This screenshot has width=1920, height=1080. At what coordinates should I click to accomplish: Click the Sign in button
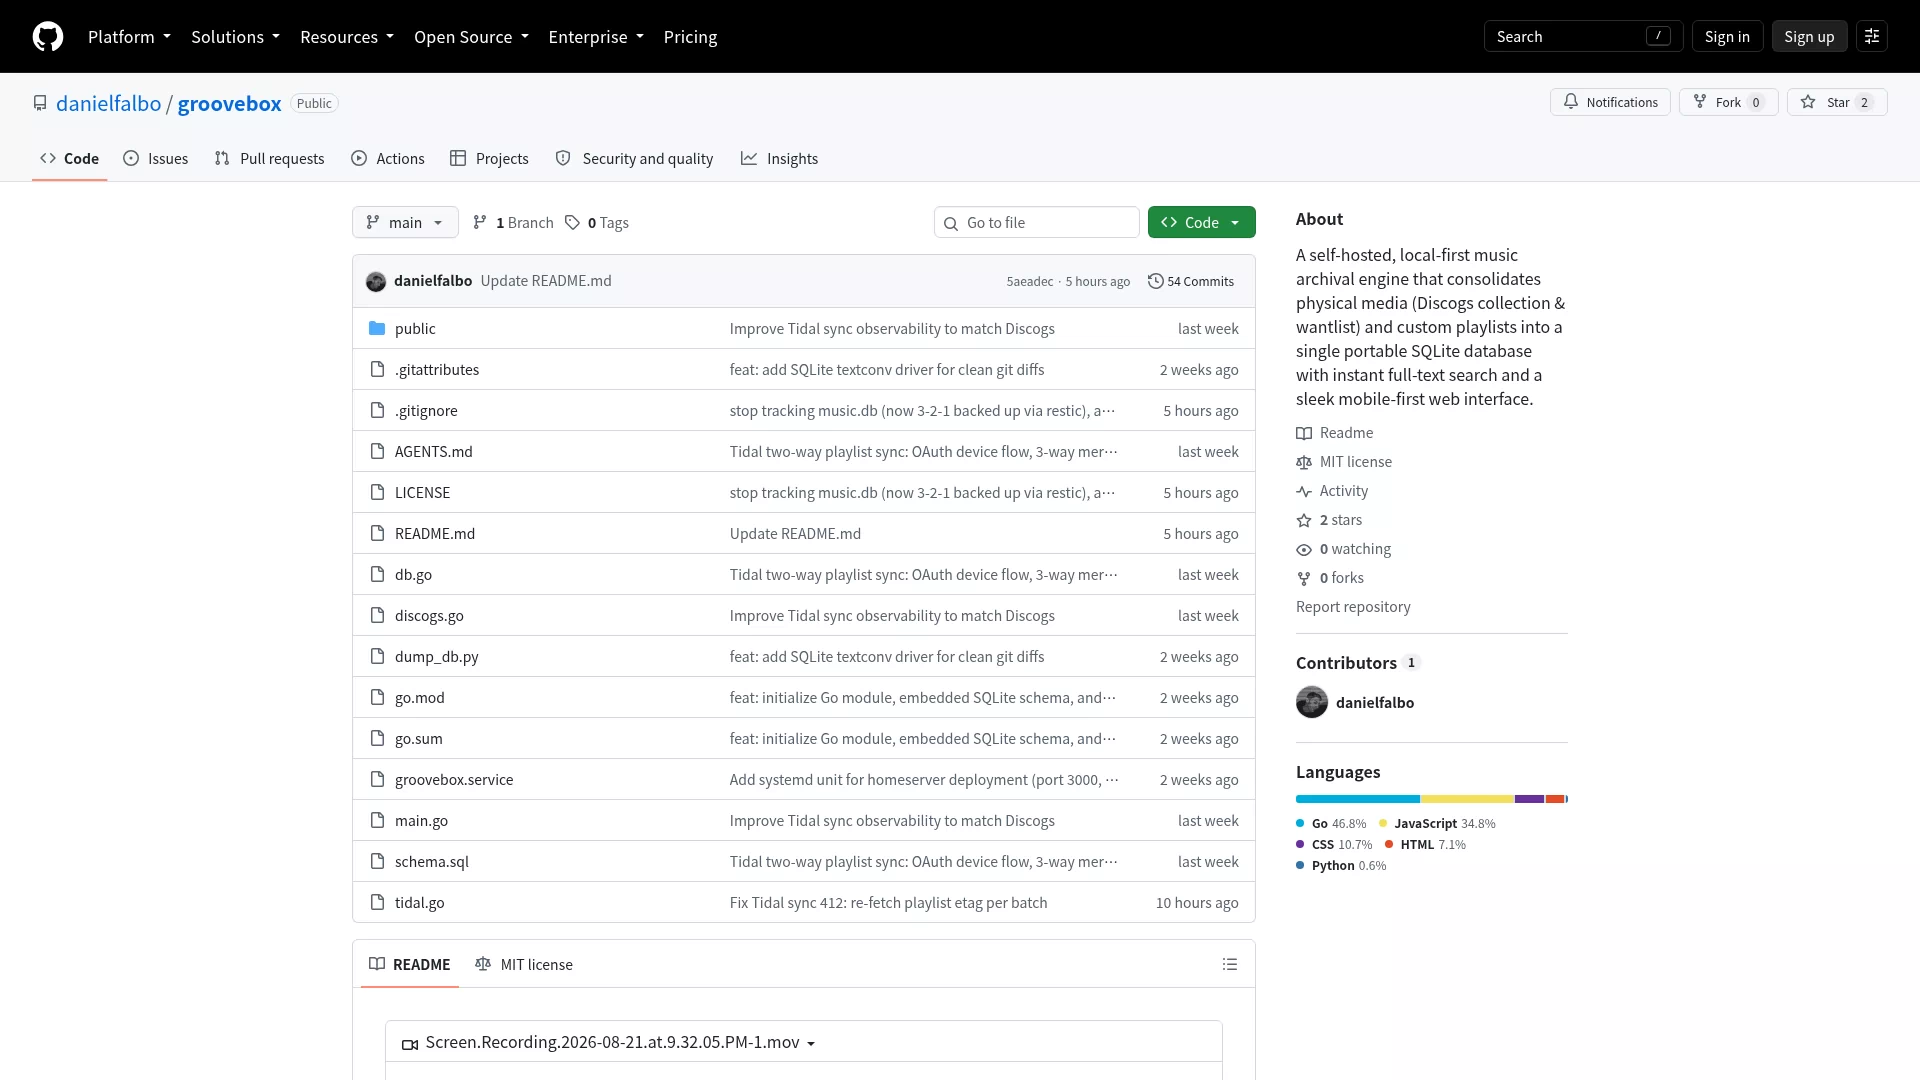coord(1727,37)
